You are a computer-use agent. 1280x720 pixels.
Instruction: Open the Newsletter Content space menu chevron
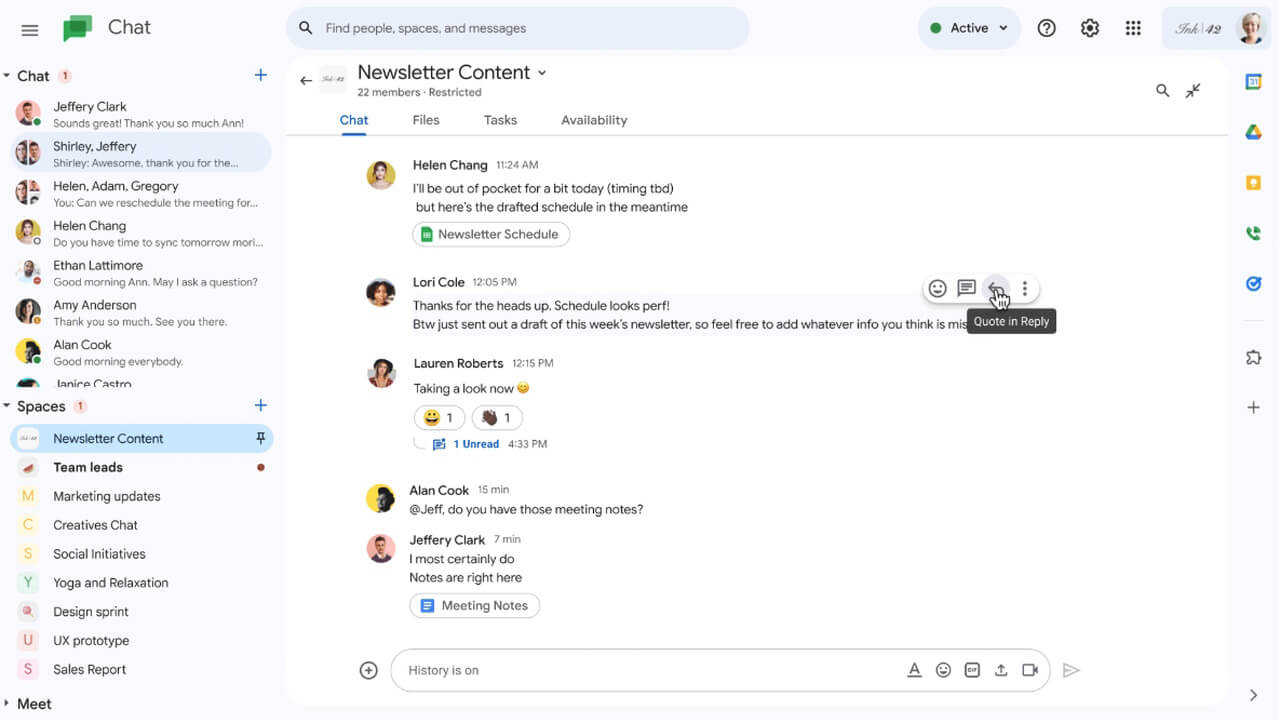tap(541, 72)
